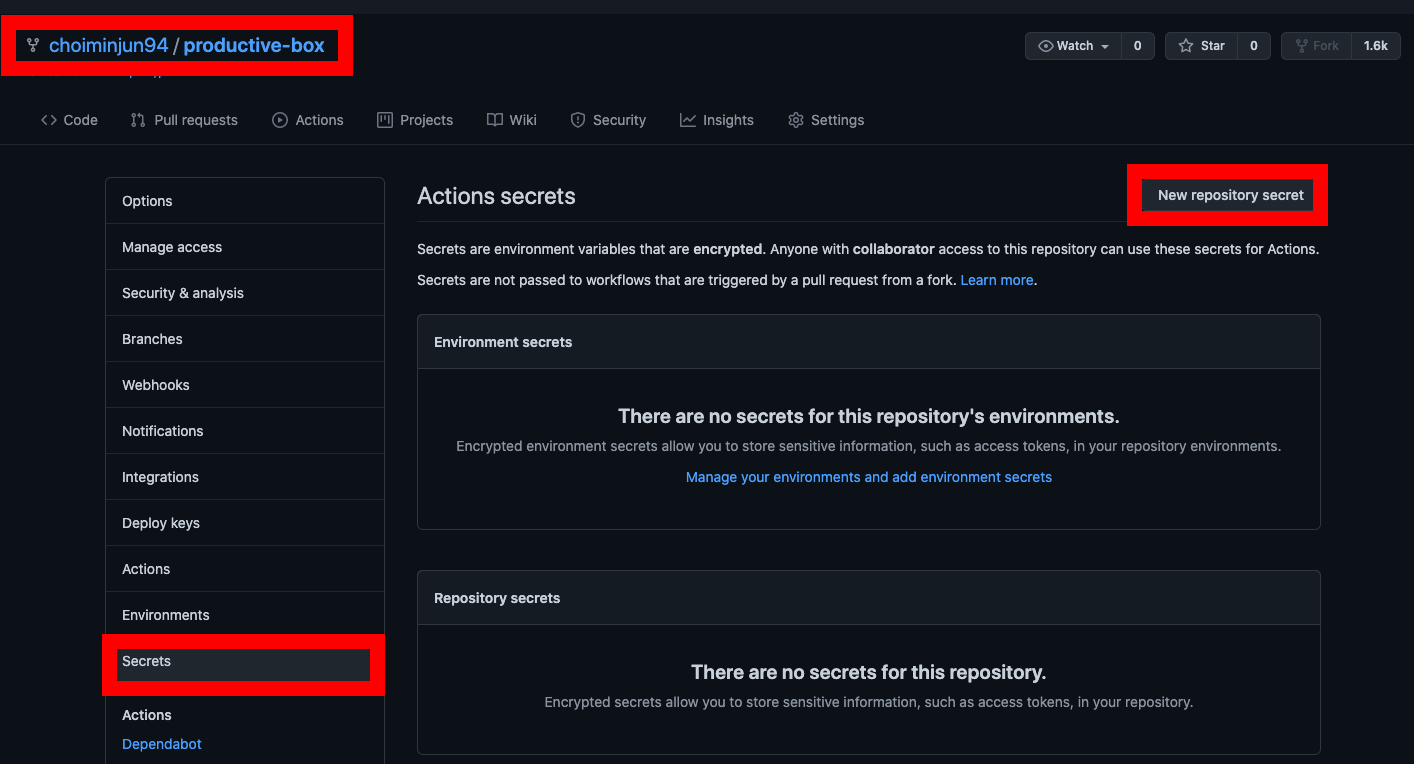The image size is (1414, 764).
Task: Open Branches settings page
Action: click(245, 339)
